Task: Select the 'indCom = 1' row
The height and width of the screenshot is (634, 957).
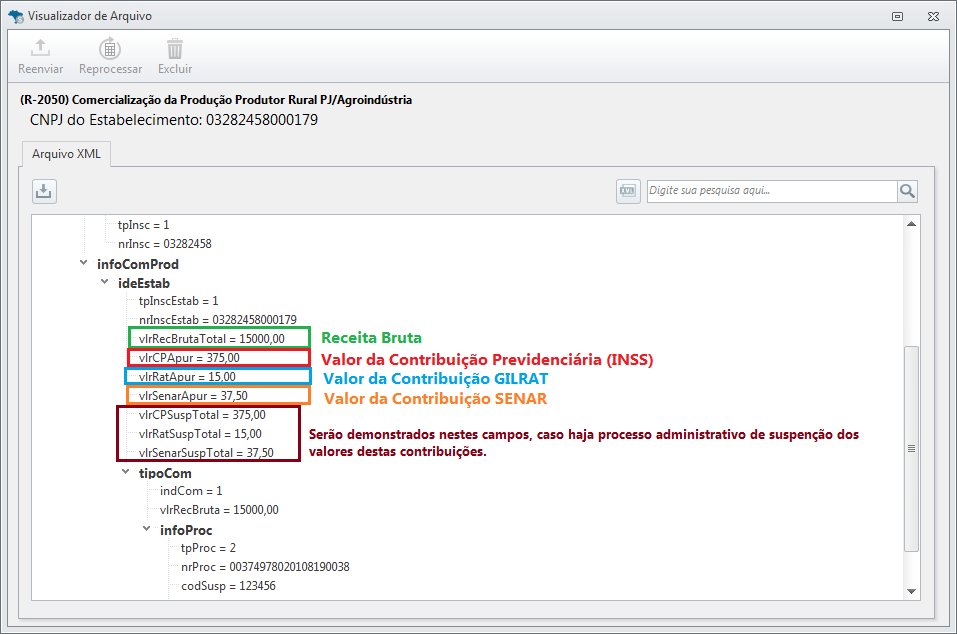Action: tap(191, 491)
